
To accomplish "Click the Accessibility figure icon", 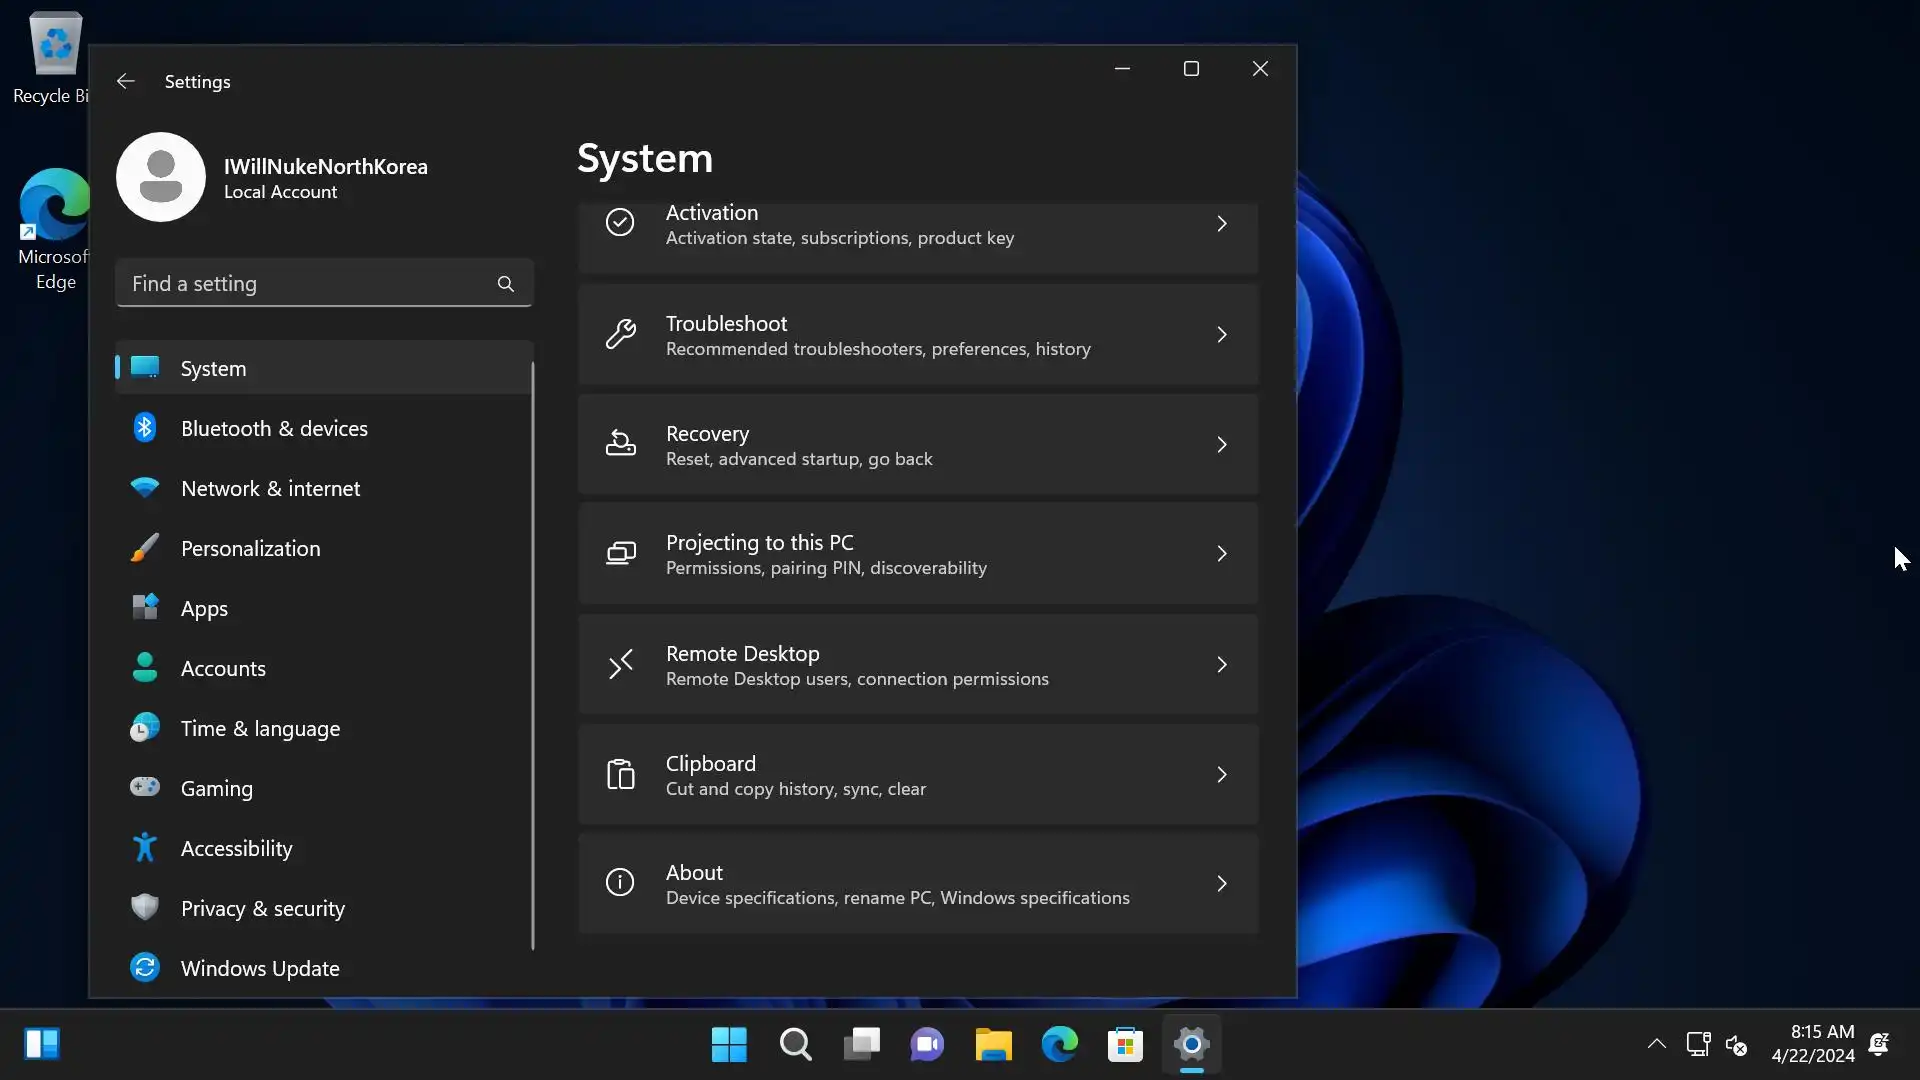I will pyautogui.click(x=145, y=848).
